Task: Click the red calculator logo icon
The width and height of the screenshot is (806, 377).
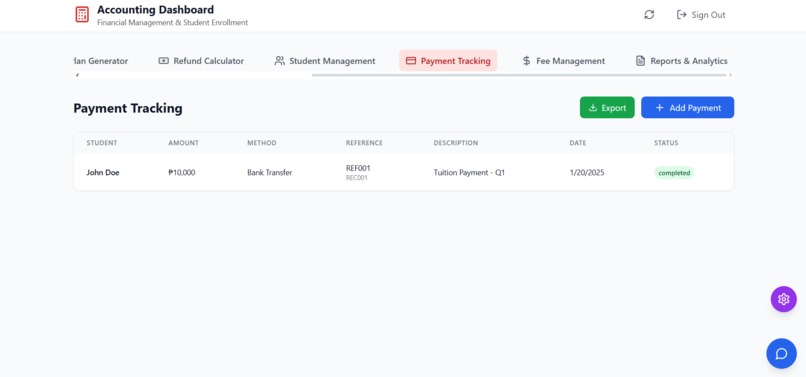Action: click(82, 14)
